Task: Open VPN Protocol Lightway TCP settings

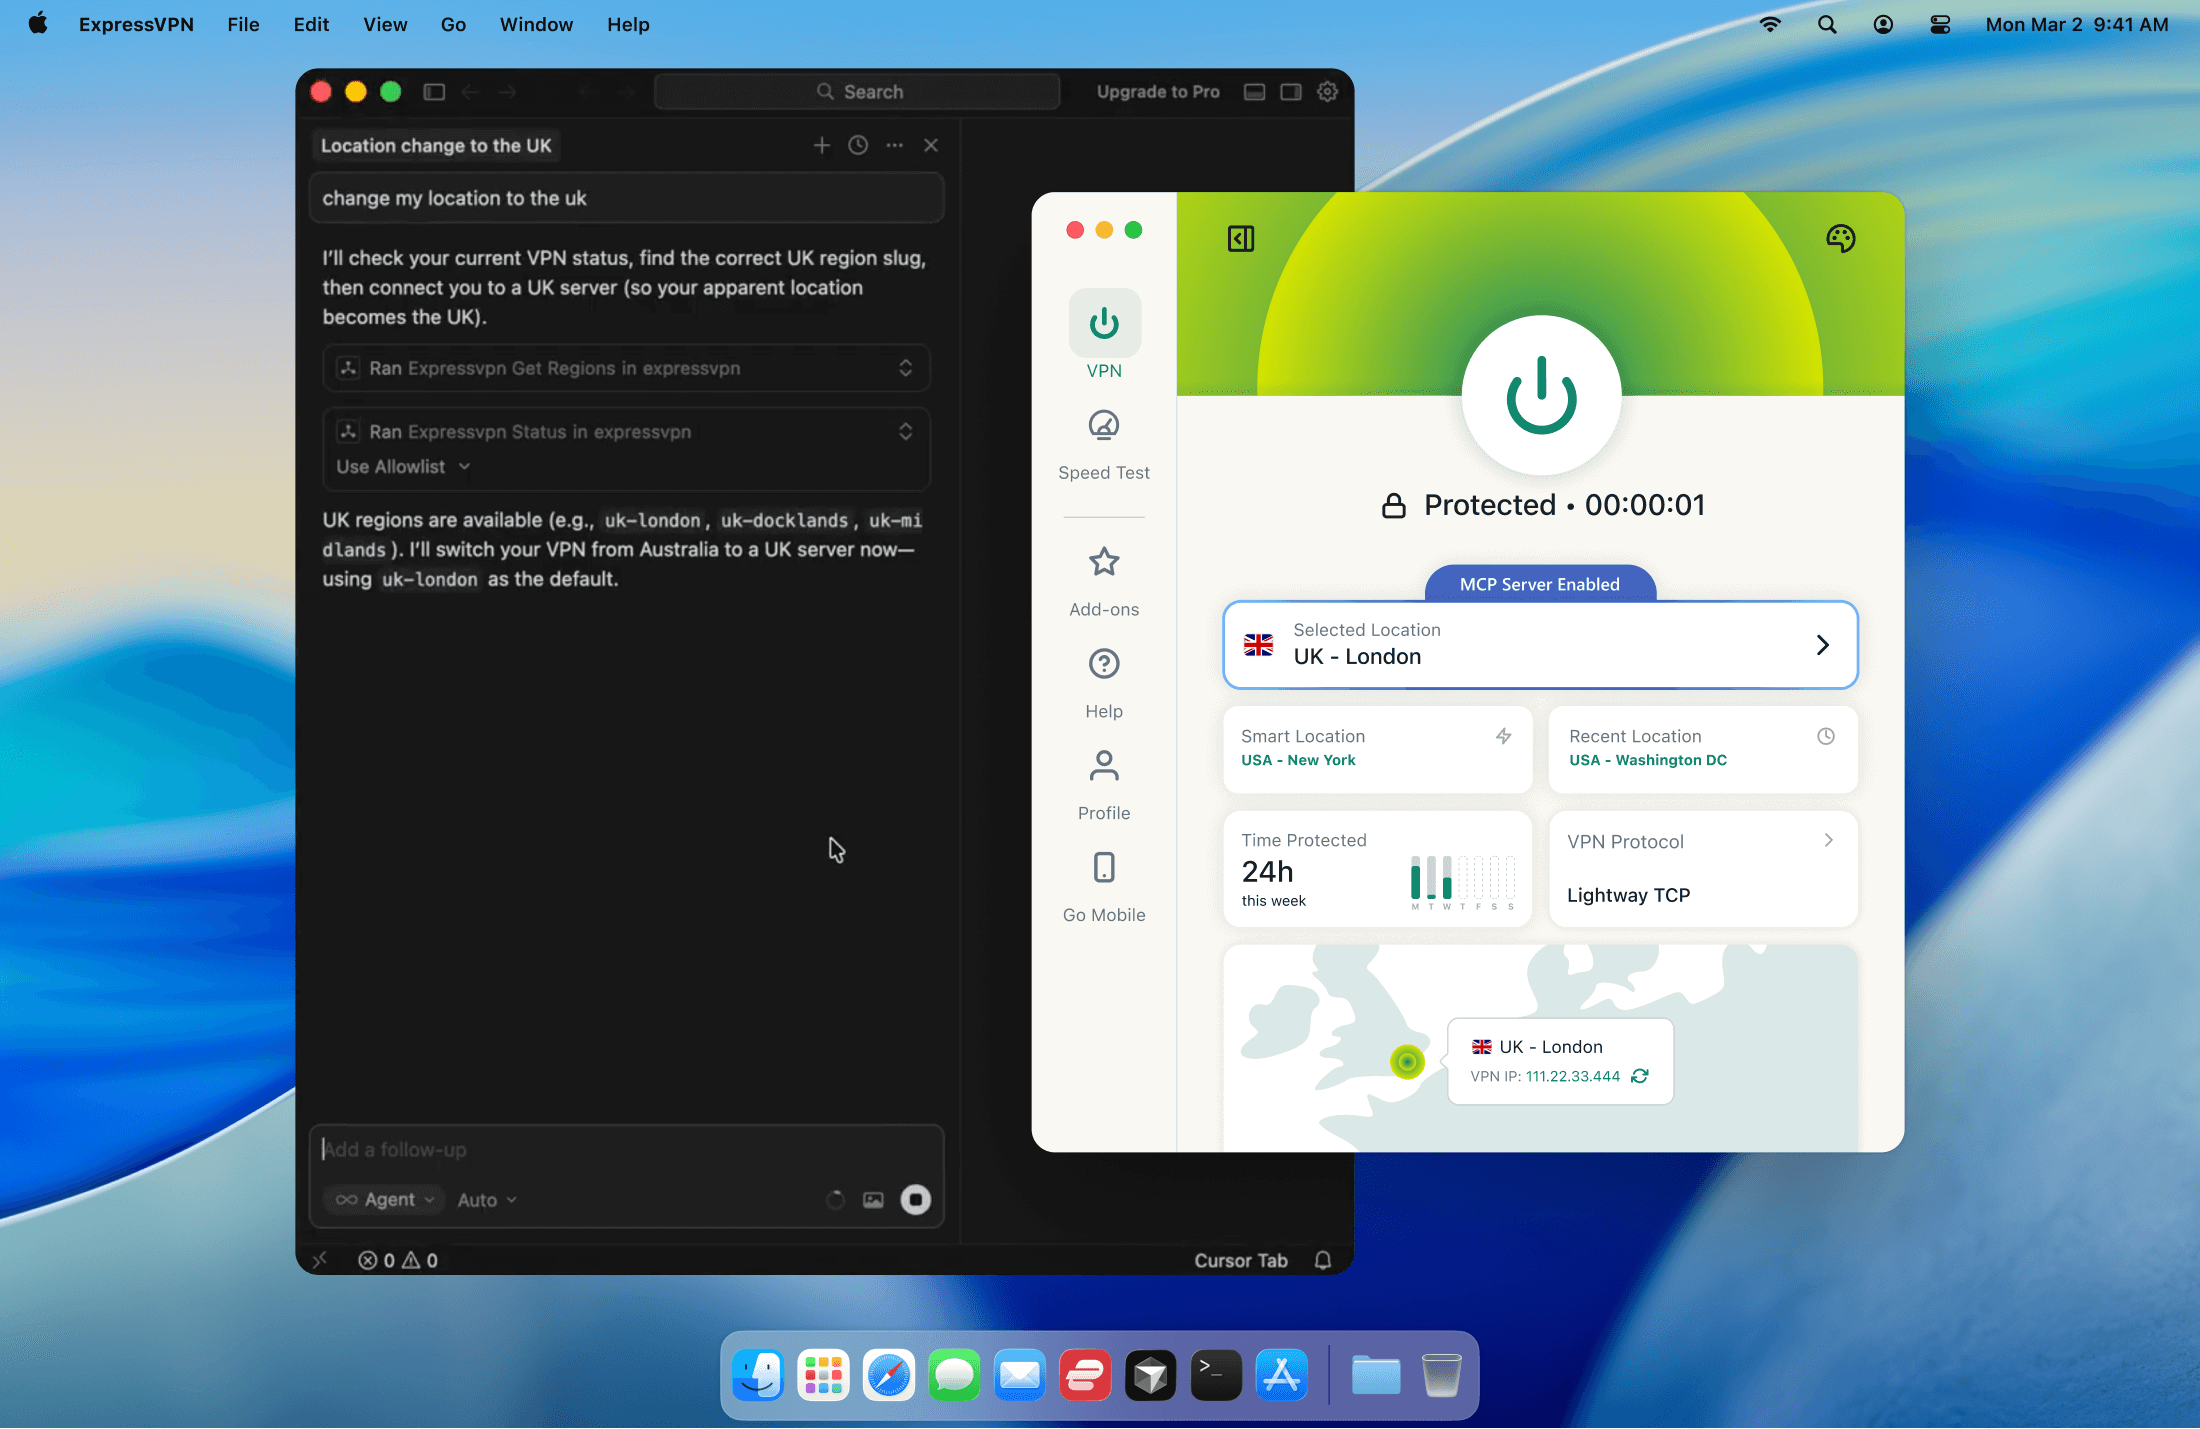Action: (1702, 868)
